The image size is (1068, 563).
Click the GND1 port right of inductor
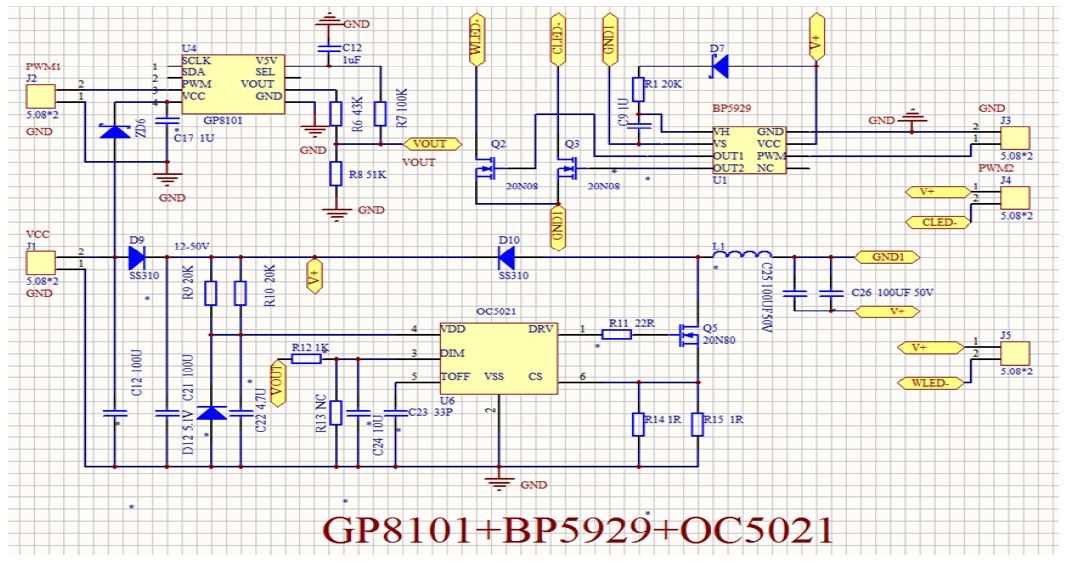point(886,257)
